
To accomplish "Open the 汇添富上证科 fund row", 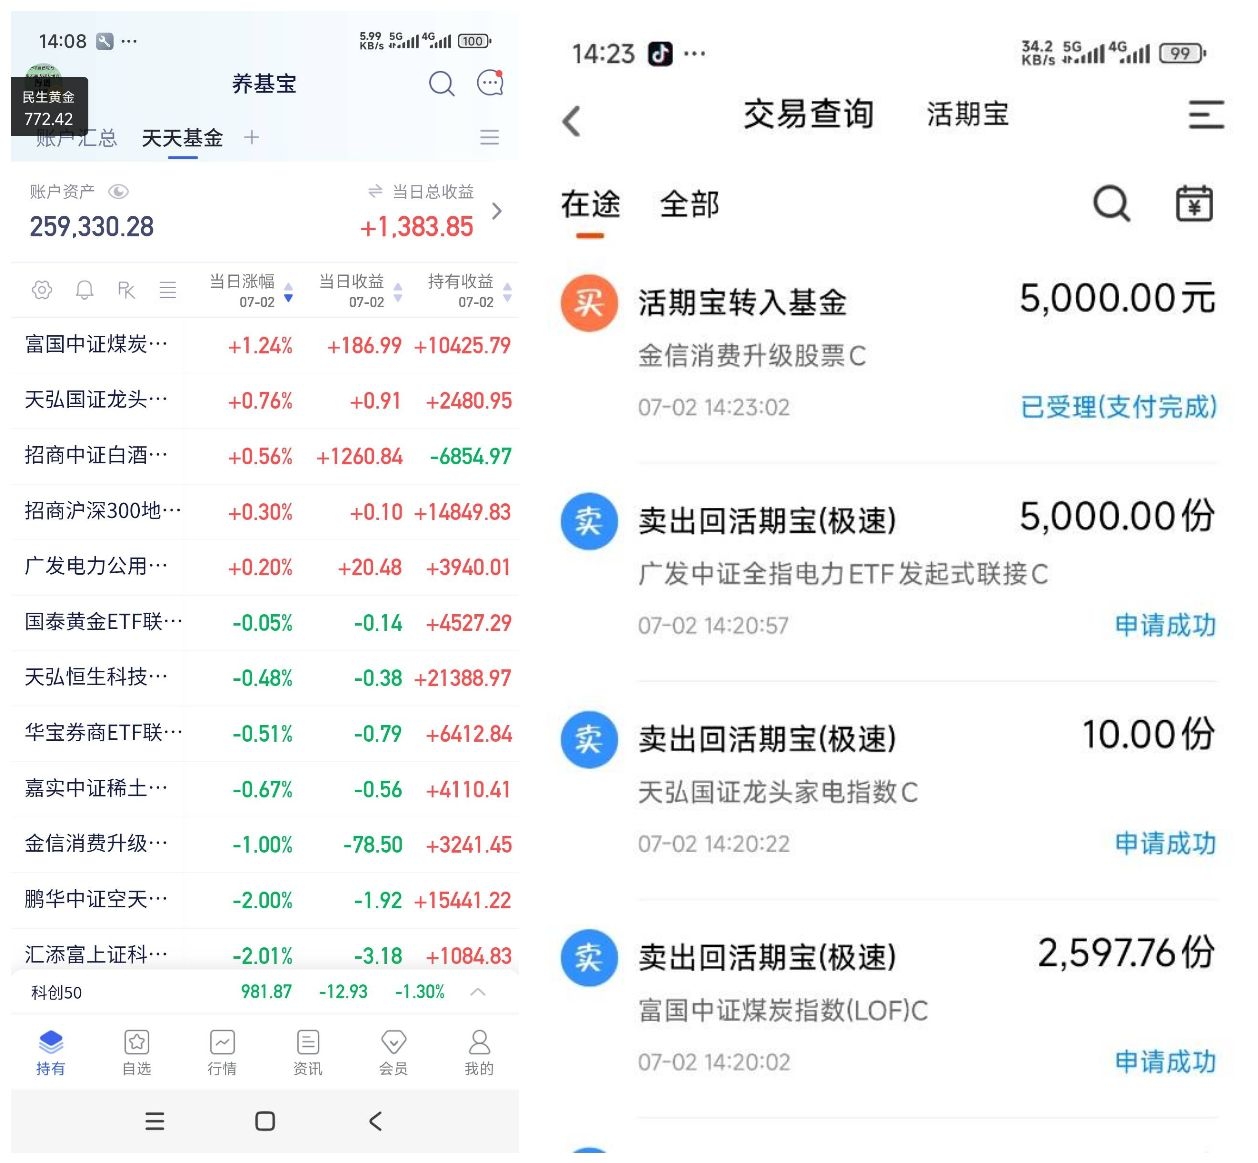I will click(265, 951).
